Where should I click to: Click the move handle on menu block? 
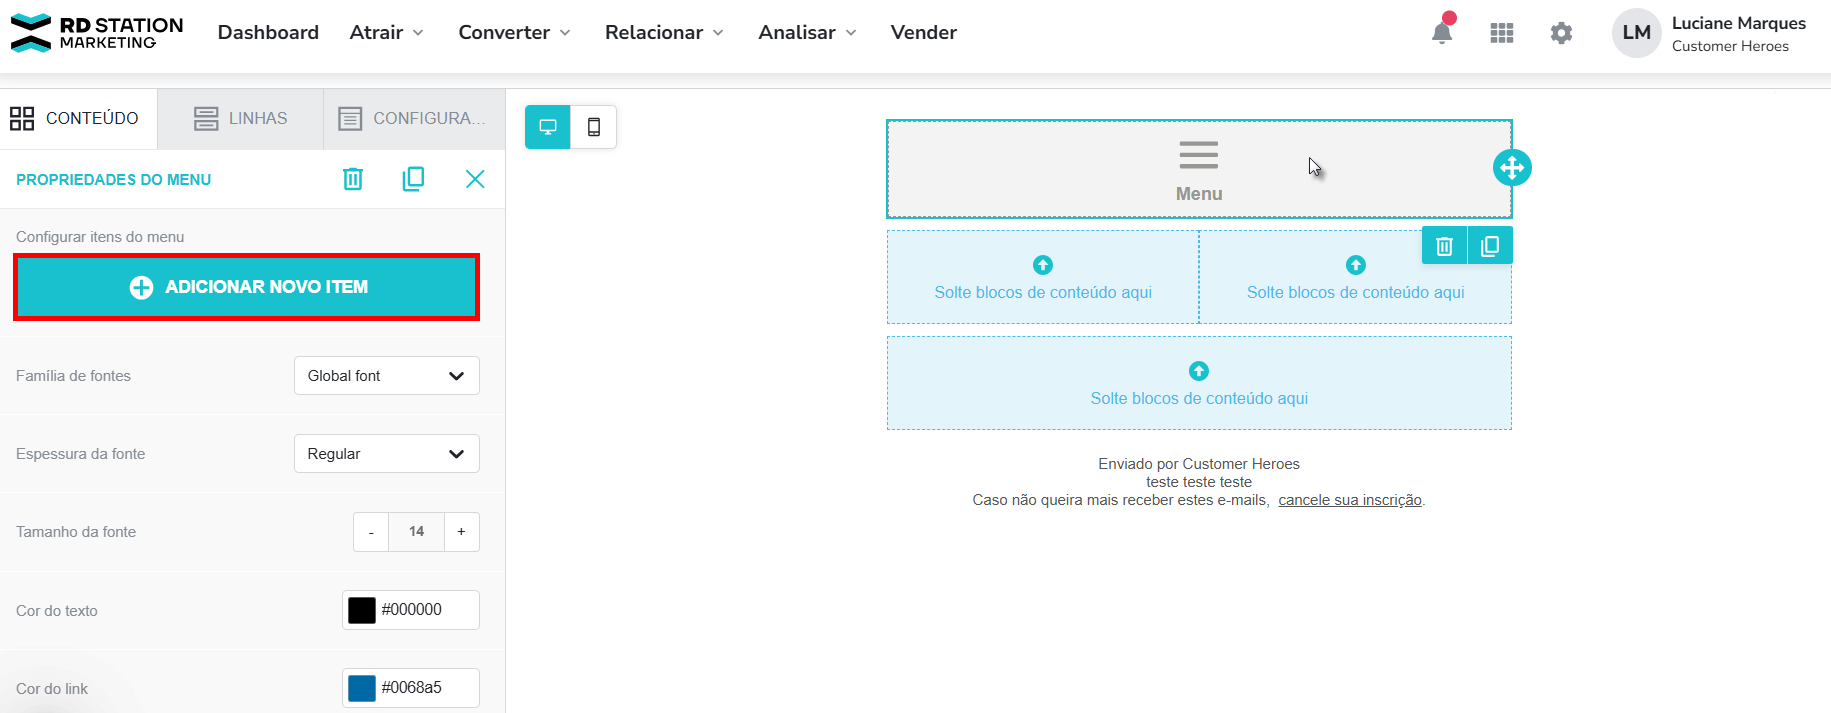pos(1512,168)
